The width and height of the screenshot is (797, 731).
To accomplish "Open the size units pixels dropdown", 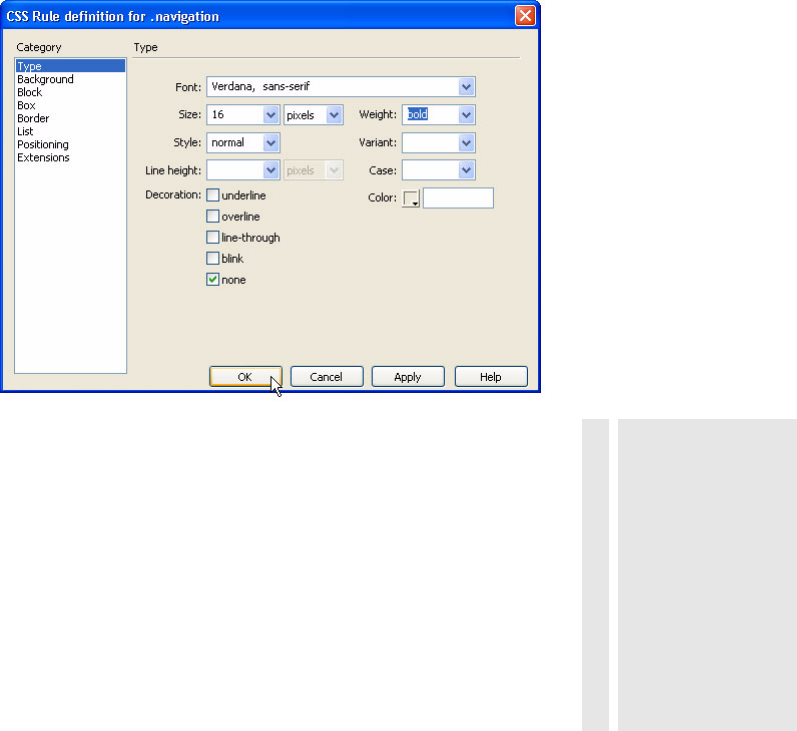I will coord(334,115).
